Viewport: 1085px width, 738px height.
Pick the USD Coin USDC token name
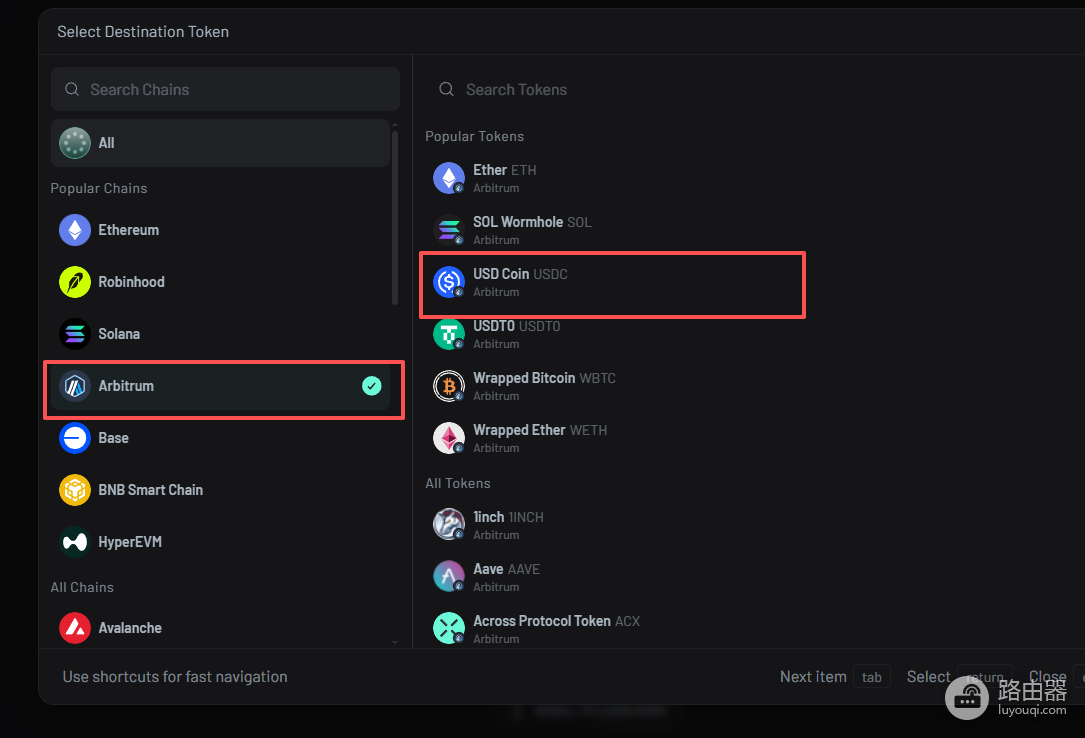[x=520, y=274]
